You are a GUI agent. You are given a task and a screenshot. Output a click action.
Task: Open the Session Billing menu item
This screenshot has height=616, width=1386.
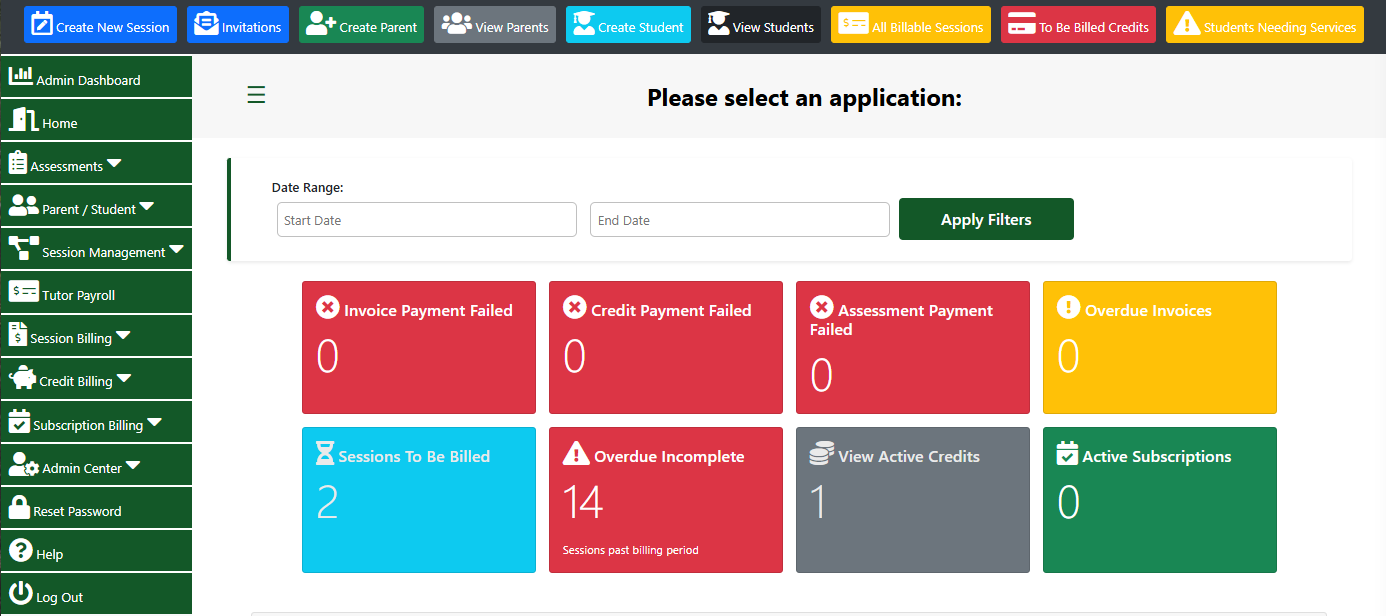[71, 338]
